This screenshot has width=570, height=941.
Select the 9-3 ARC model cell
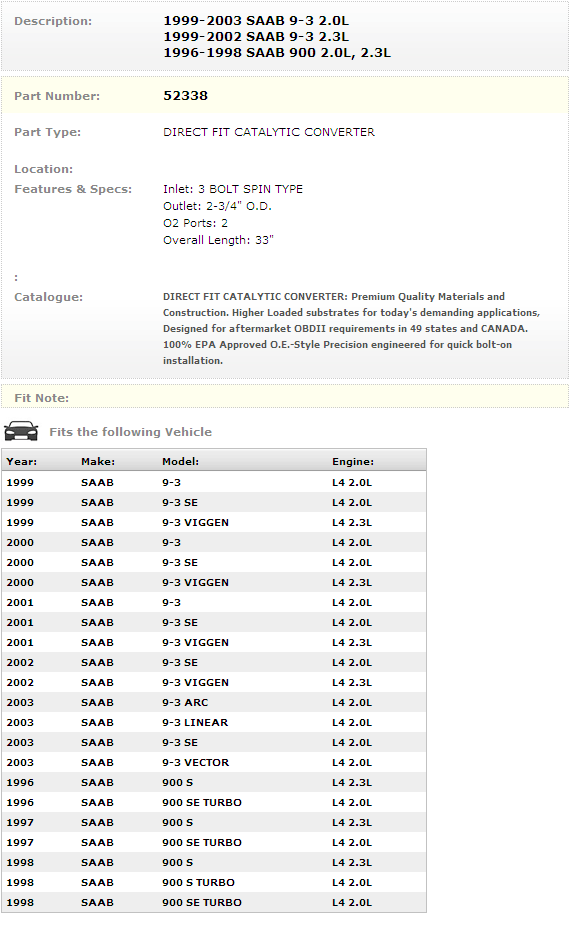click(185, 703)
